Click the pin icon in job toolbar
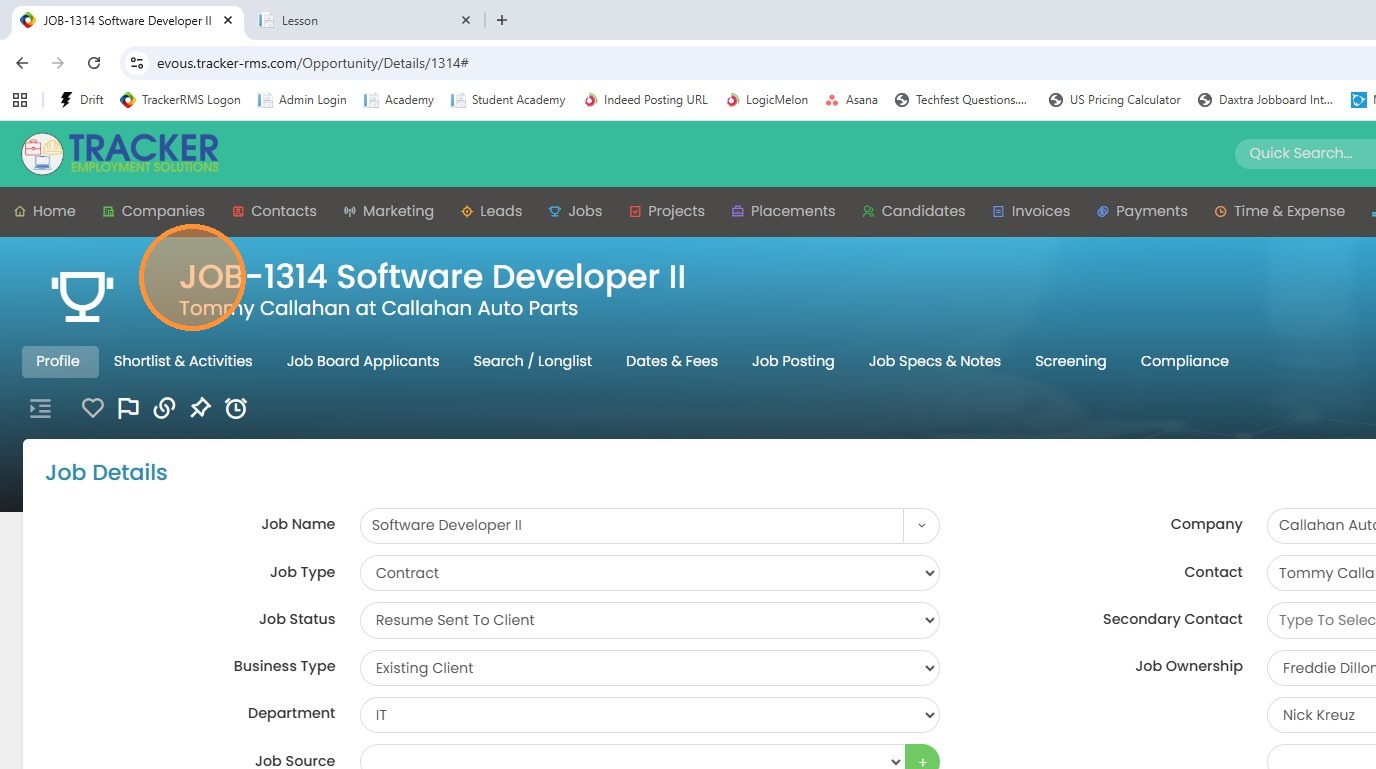 [200, 408]
